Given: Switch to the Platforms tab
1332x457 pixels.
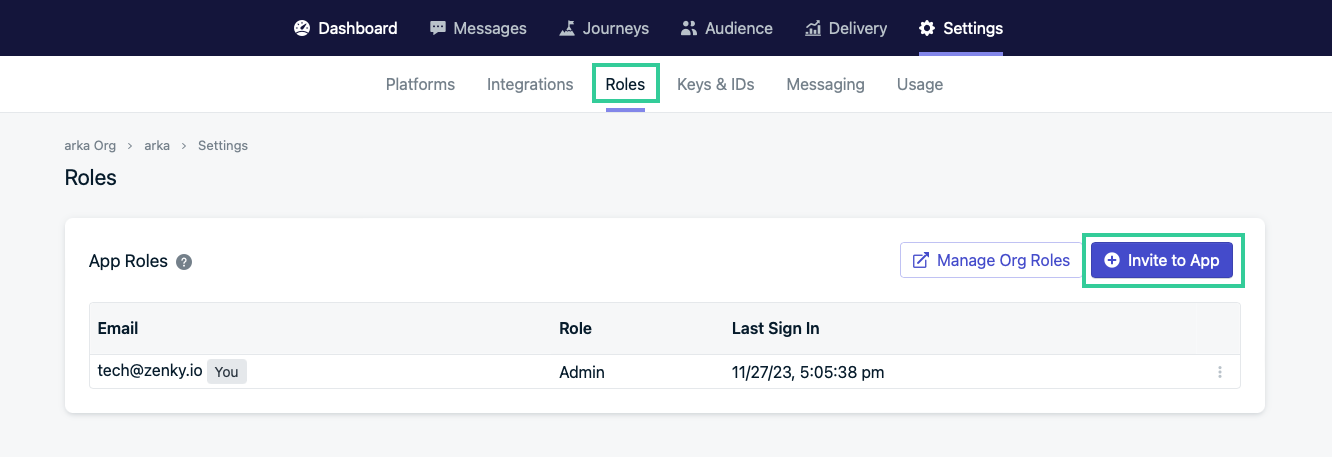Looking at the screenshot, I should click(420, 84).
